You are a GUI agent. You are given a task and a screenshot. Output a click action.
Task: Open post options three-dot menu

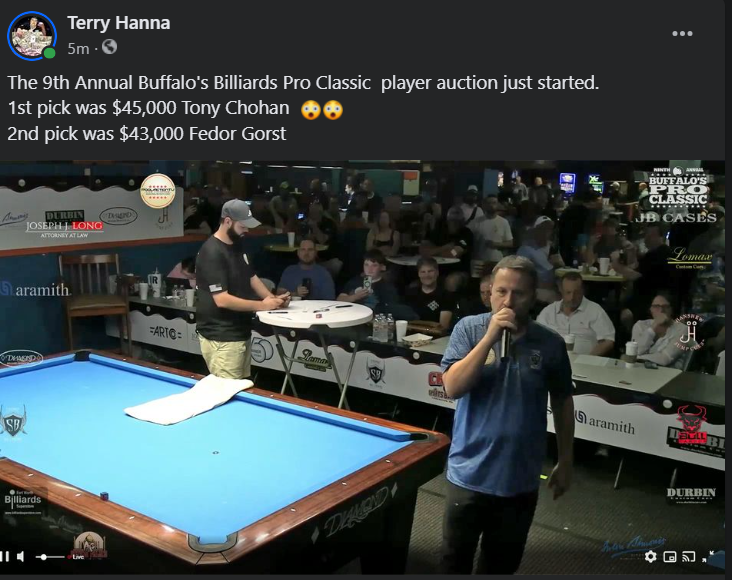(x=682, y=34)
